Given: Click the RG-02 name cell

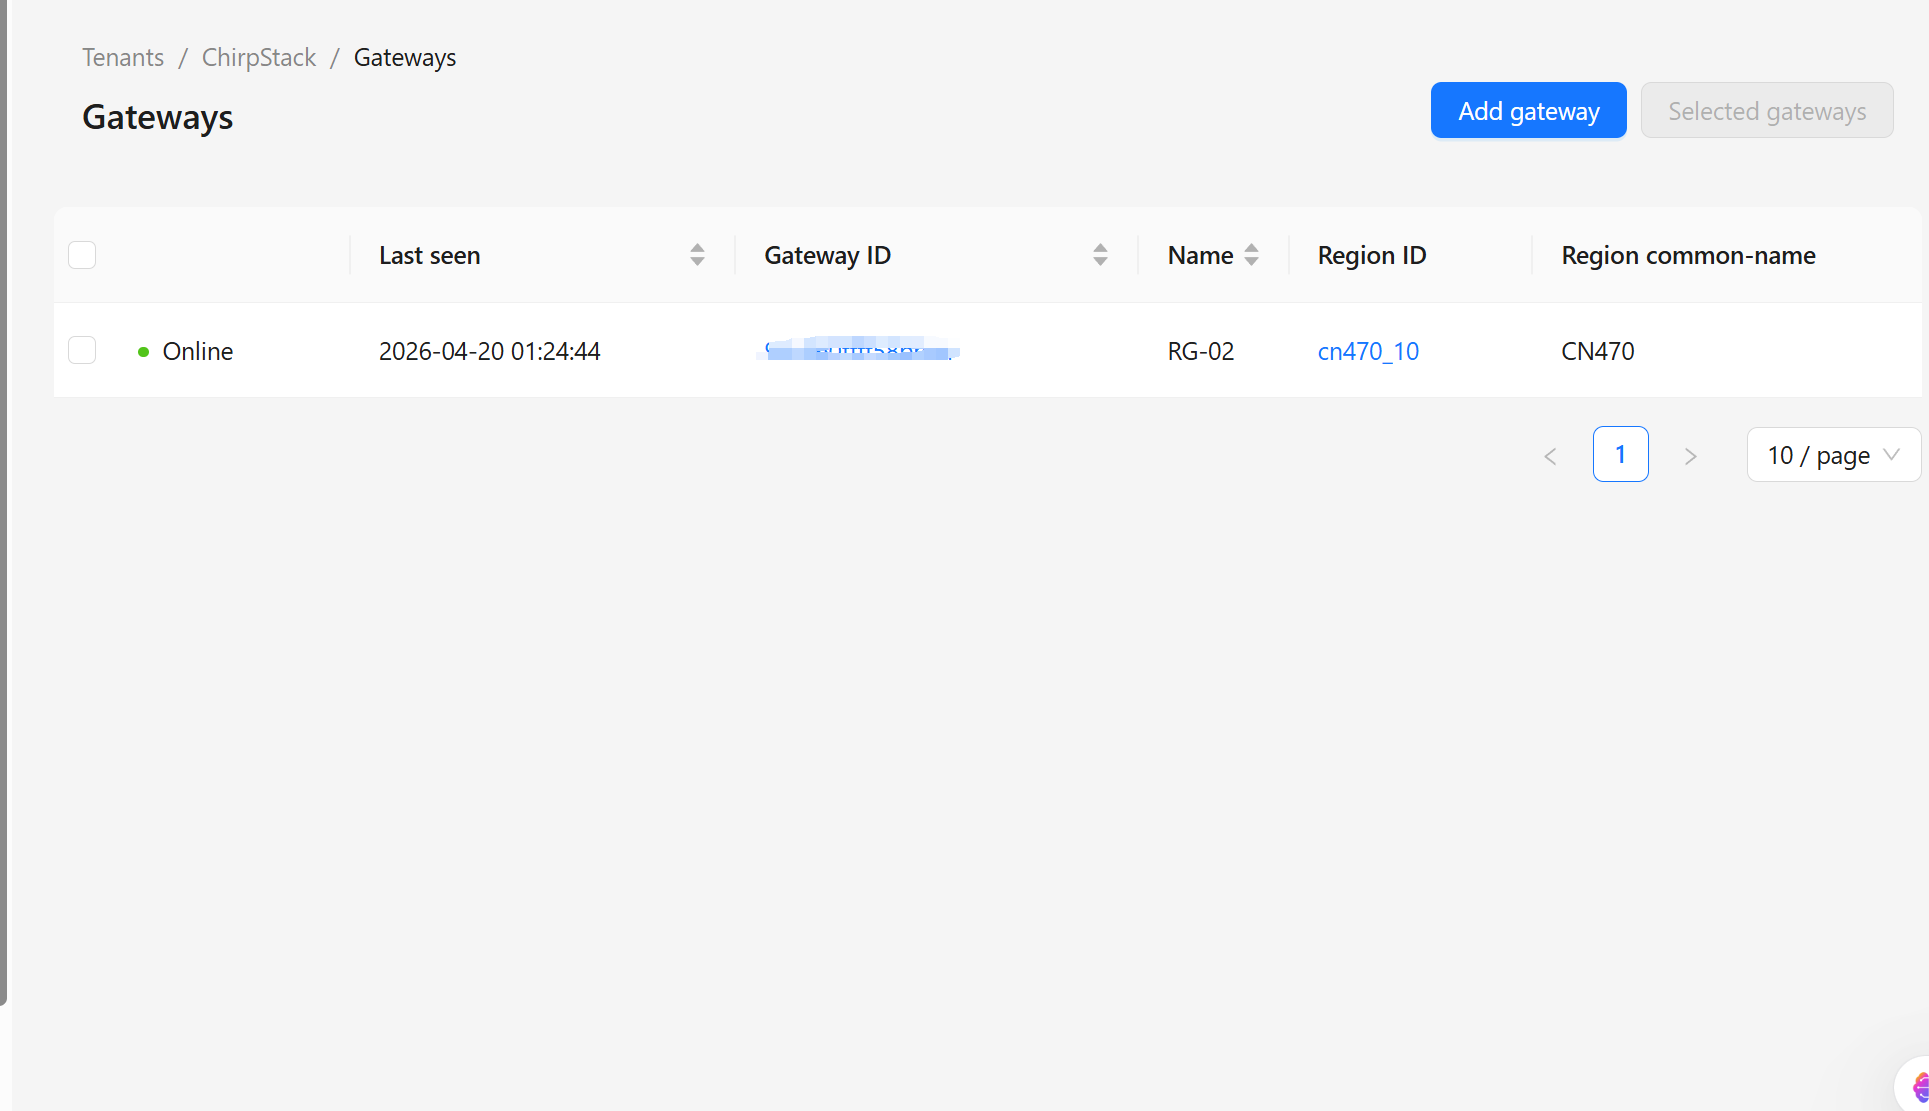Looking at the screenshot, I should (x=1201, y=351).
